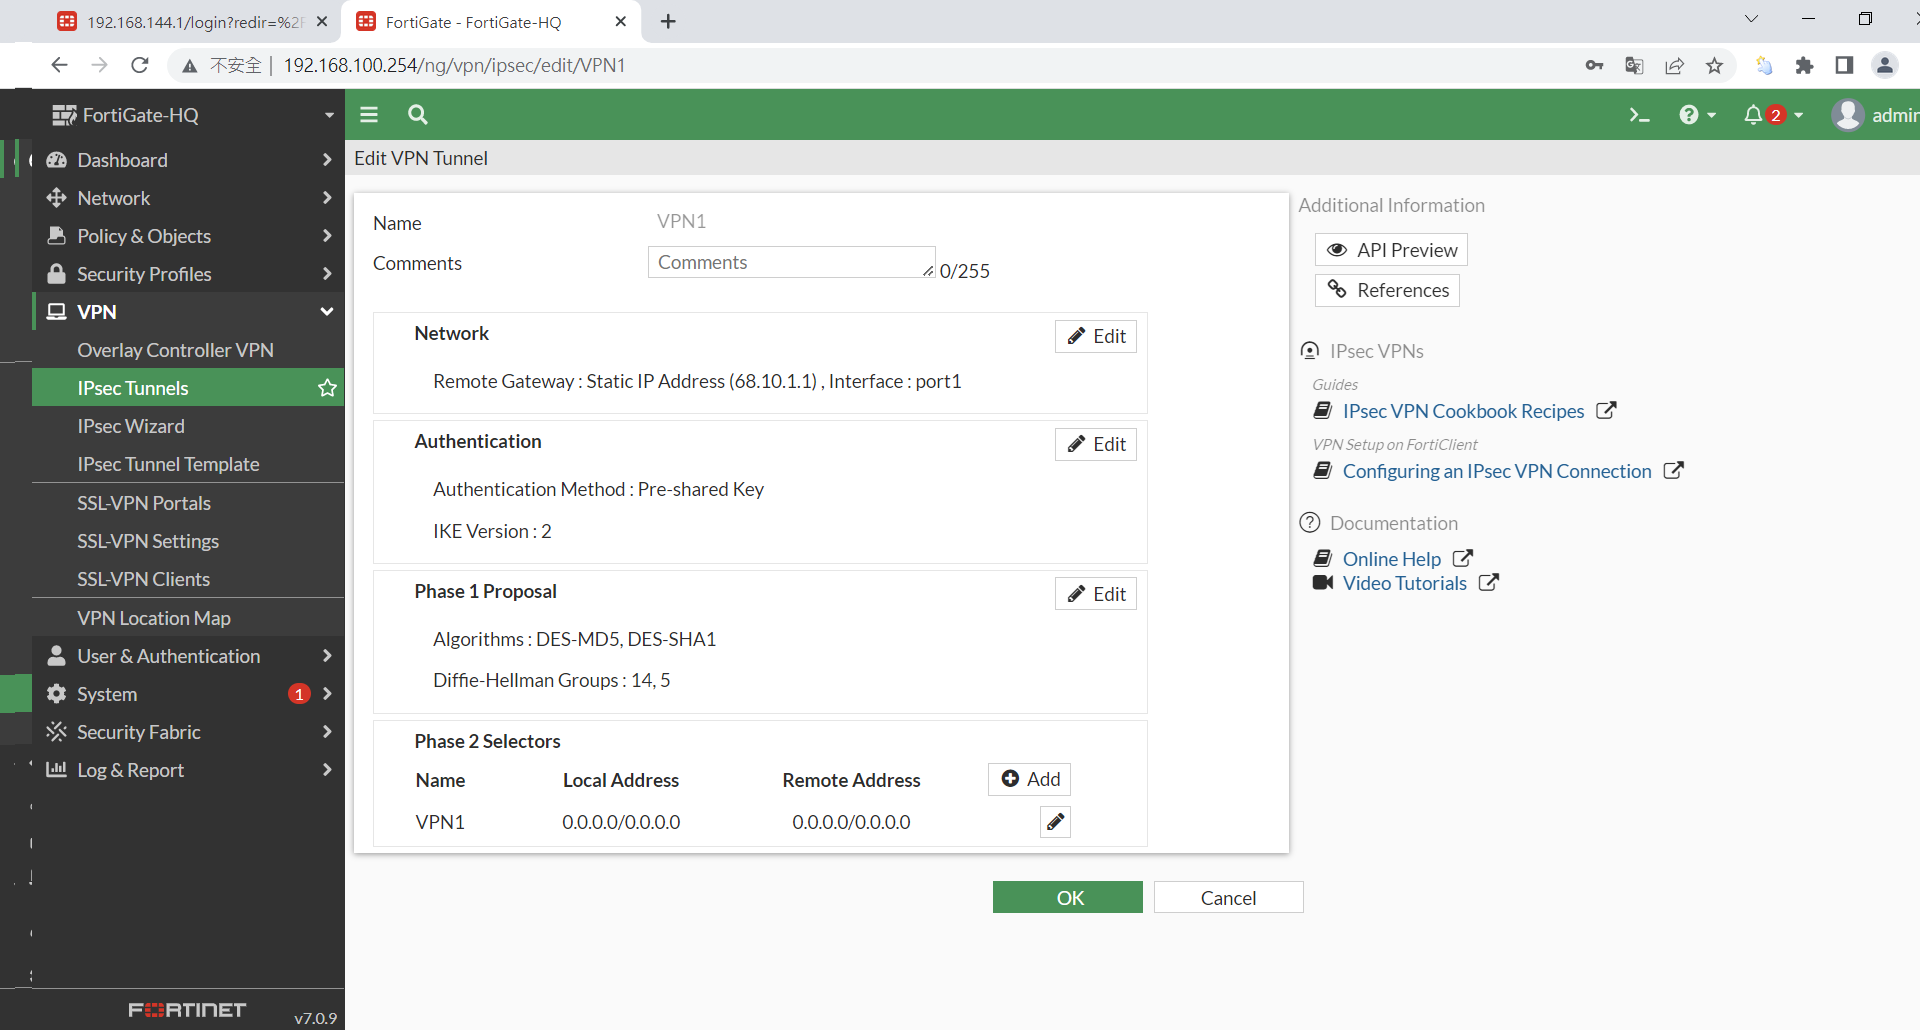The height and width of the screenshot is (1030, 1920).
Task: Close the FortiGate-HQ browser tab
Action: pyautogui.click(x=620, y=22)
